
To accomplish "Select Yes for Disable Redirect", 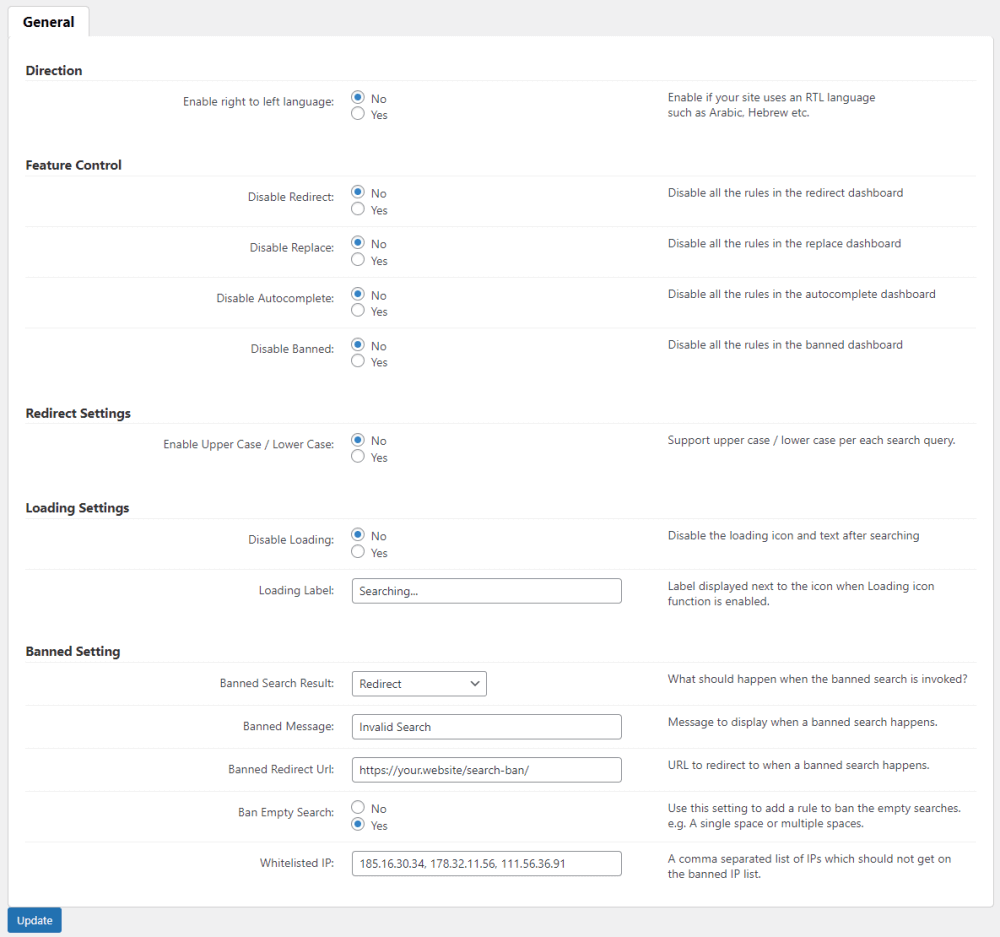I will click(x=358, y=209).
